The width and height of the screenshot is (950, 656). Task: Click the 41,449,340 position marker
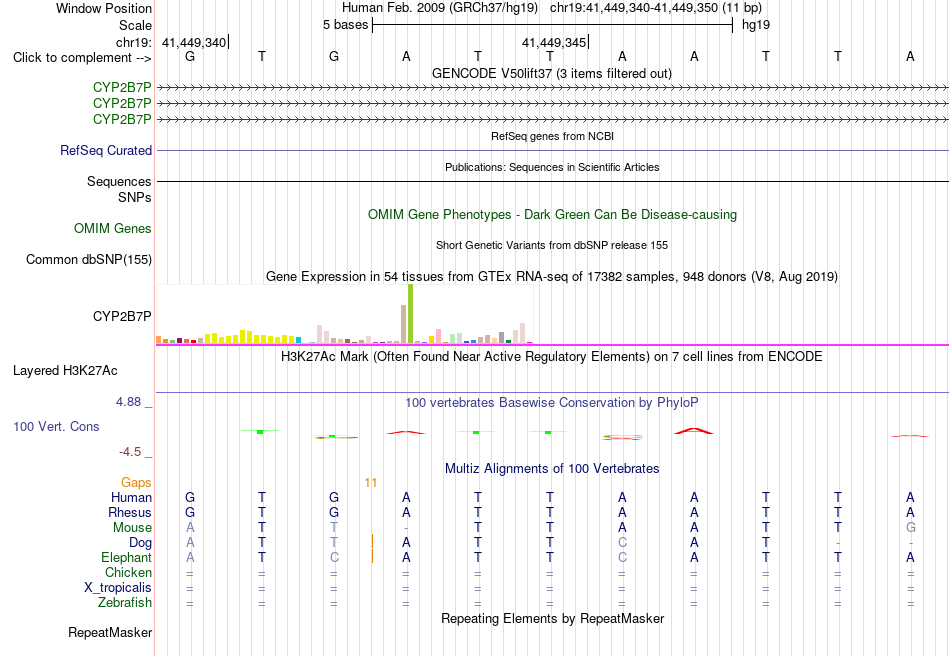[x=194, y=42]
